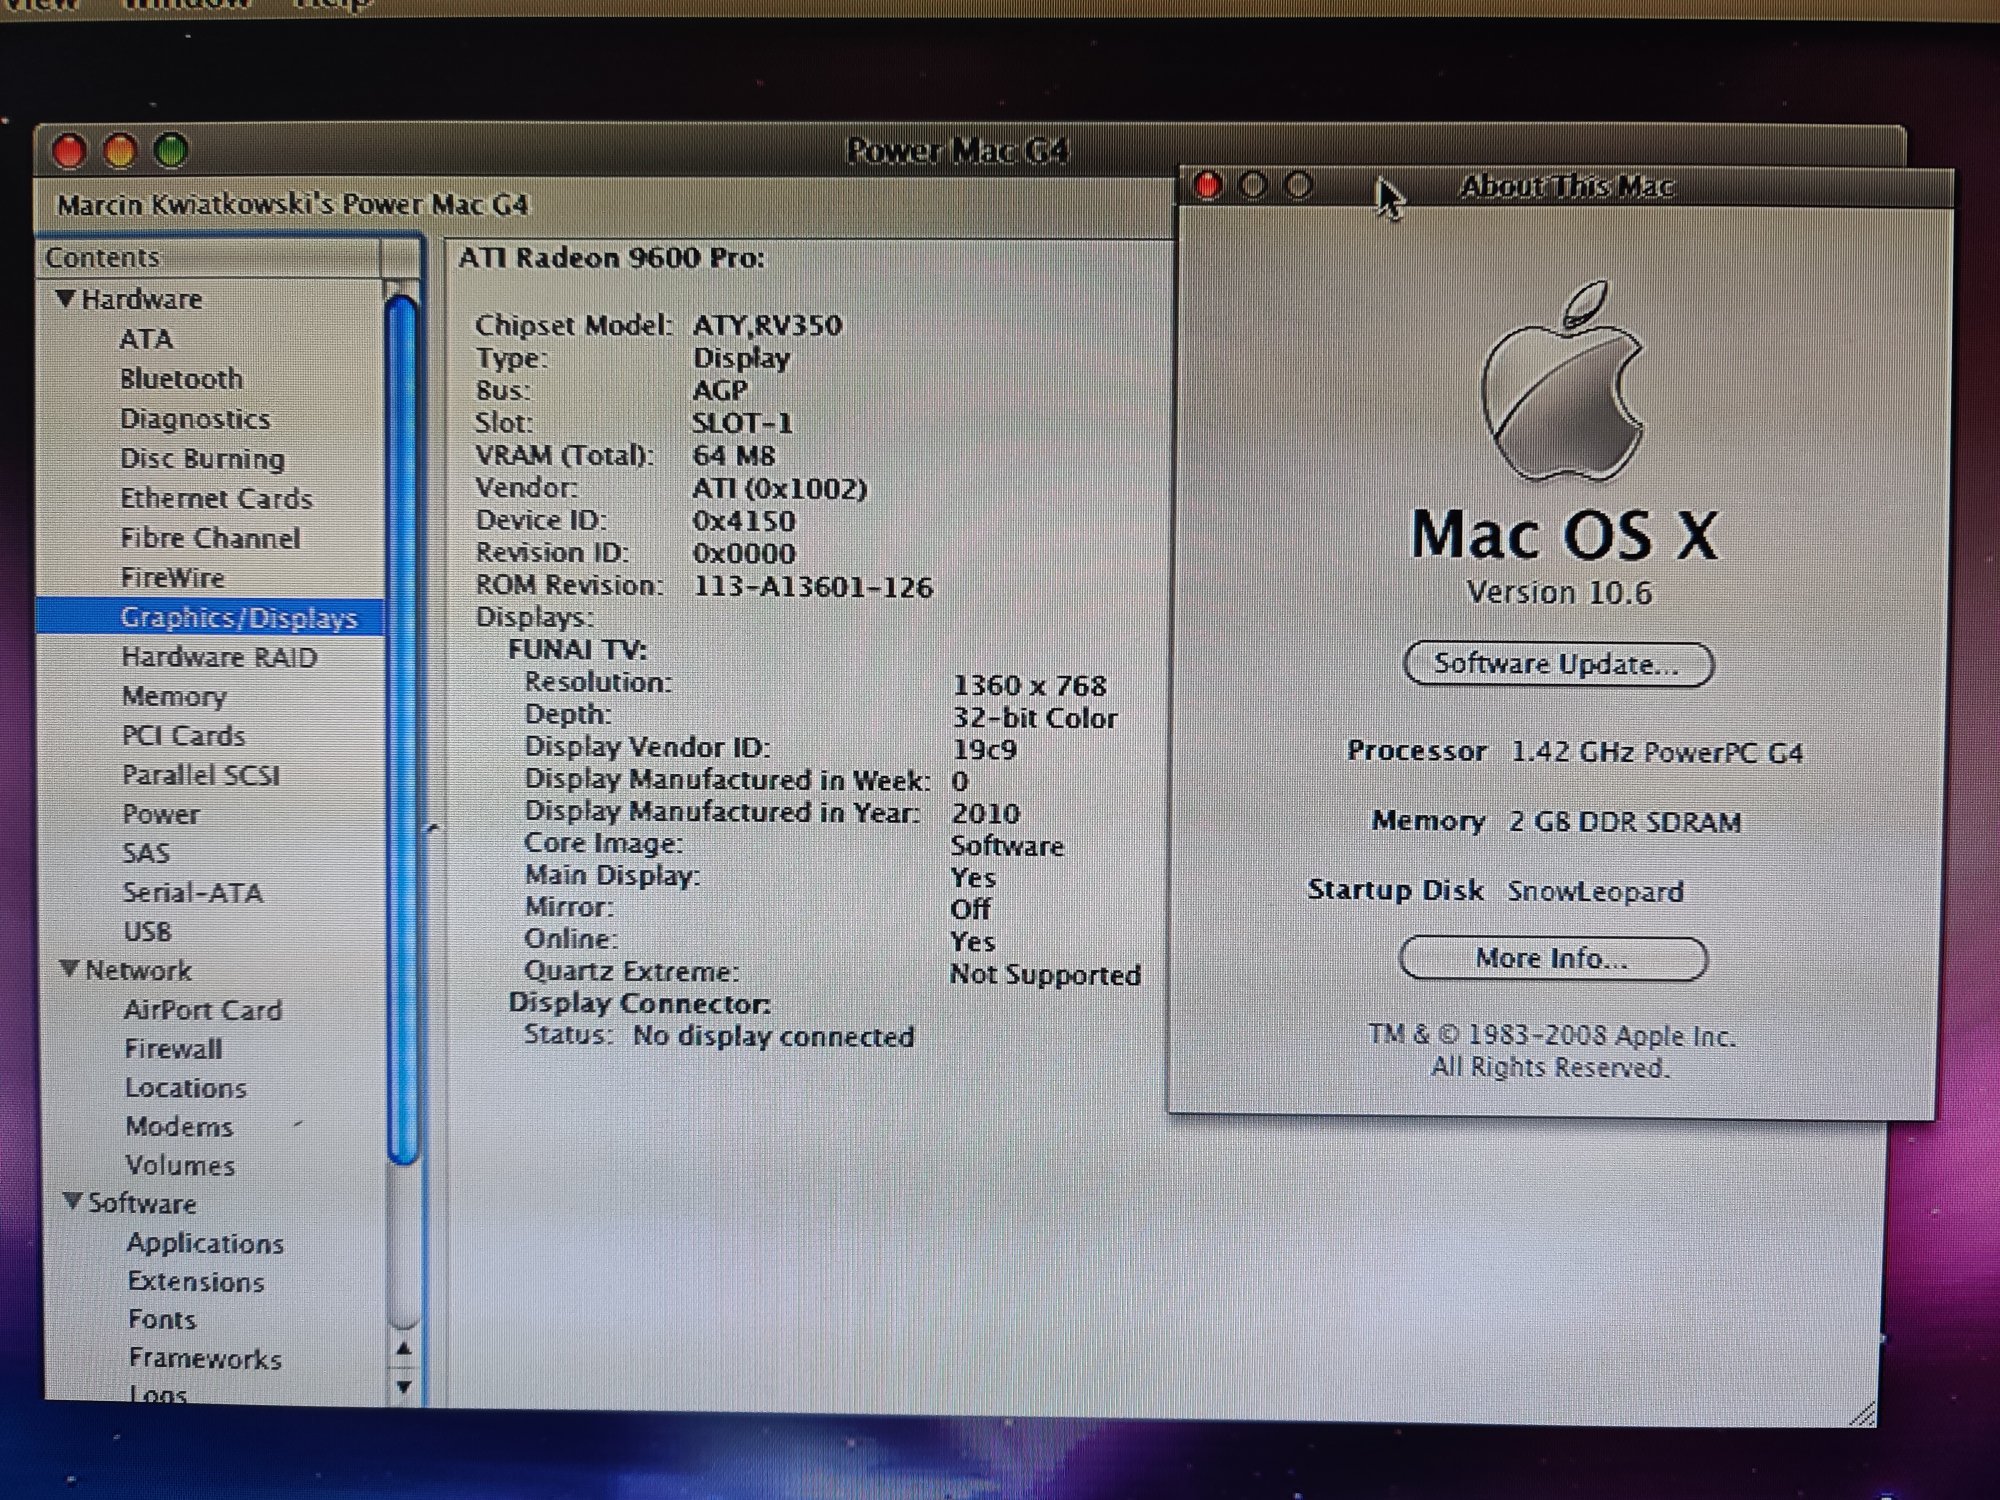
Task: Click the green zoom button of Power Mac G4 window
Action: point(171,151)
